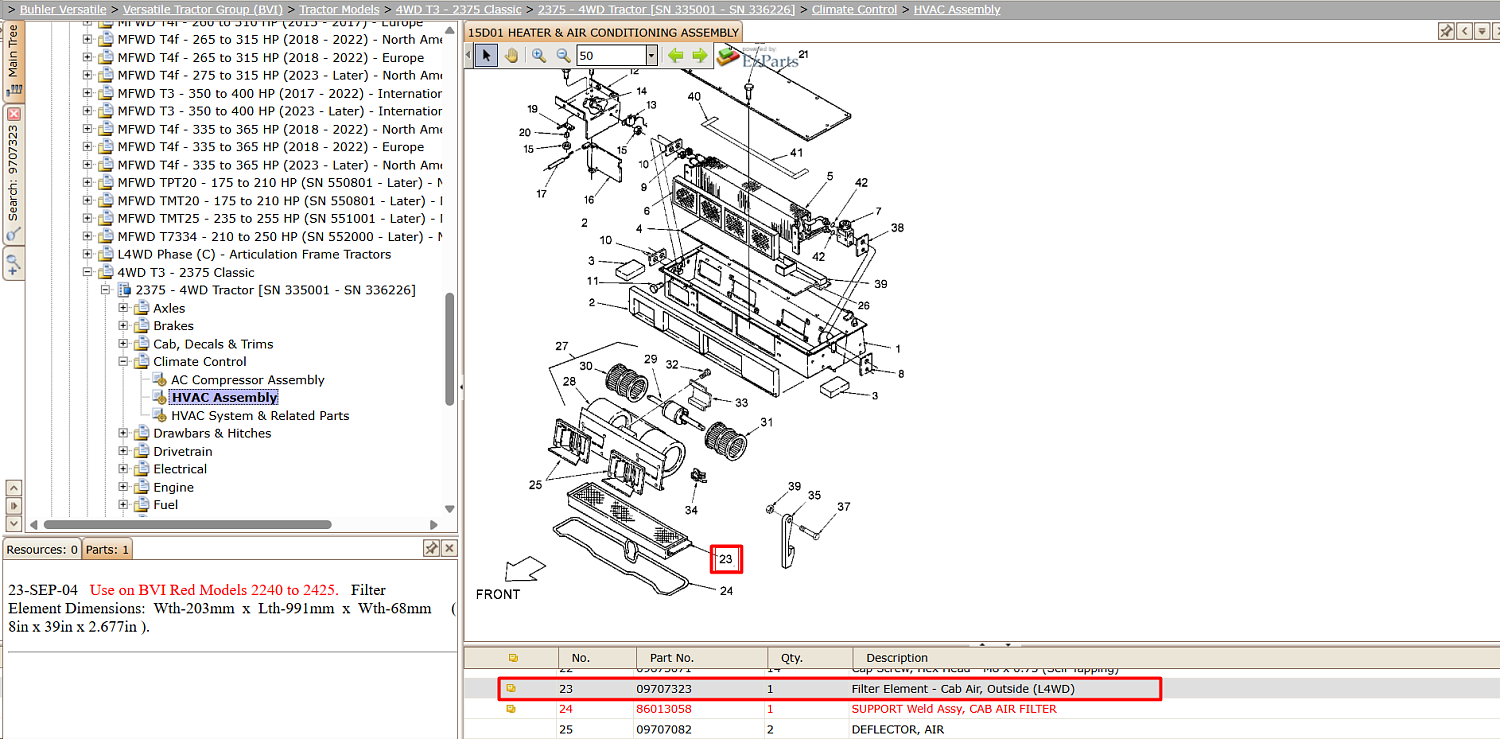Viewport: 1500px width, 739px height.
Task: Select MFWD T7334 - 210 to 250 HP tree row
Action: pyautogui.click(x=279, y=237)
